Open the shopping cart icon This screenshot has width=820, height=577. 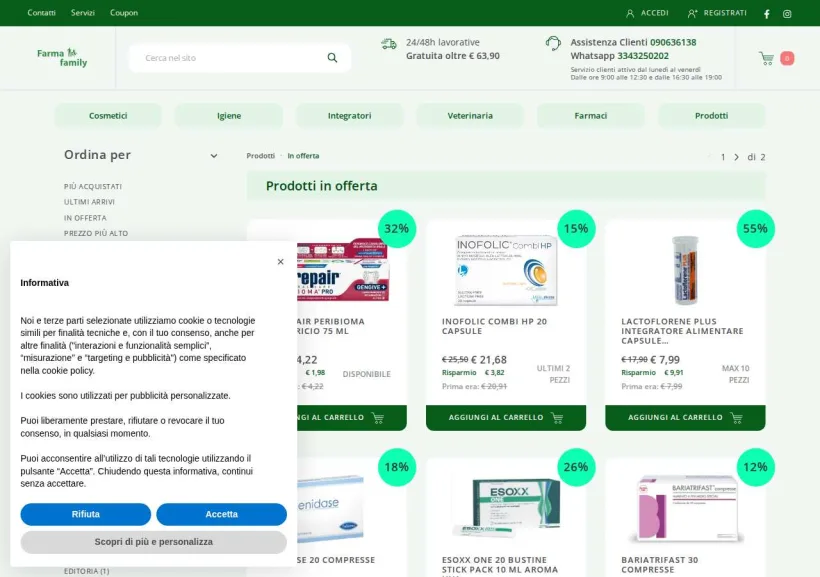click(767, 58)
